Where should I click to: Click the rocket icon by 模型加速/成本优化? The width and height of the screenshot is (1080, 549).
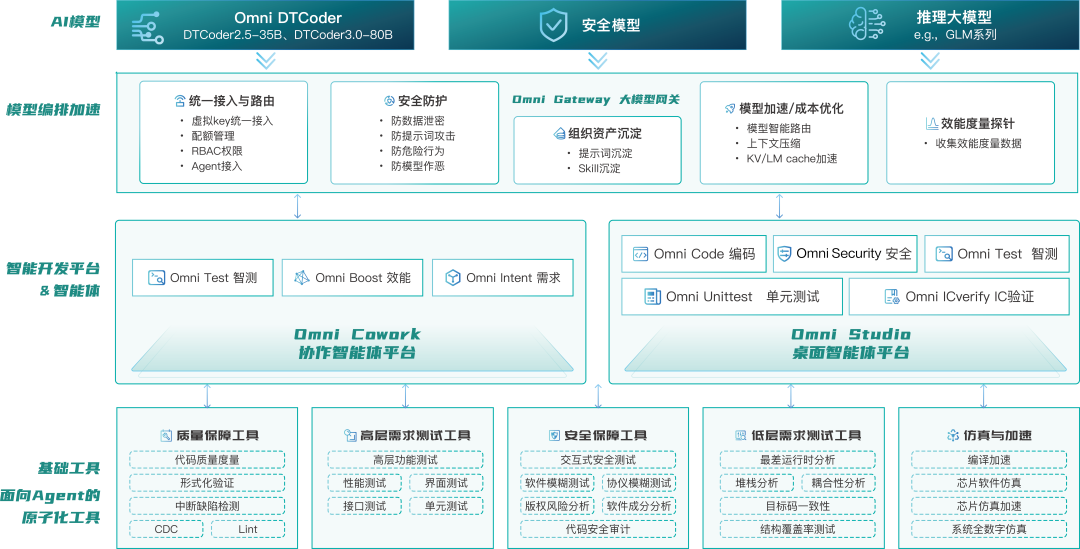(729, 109)
